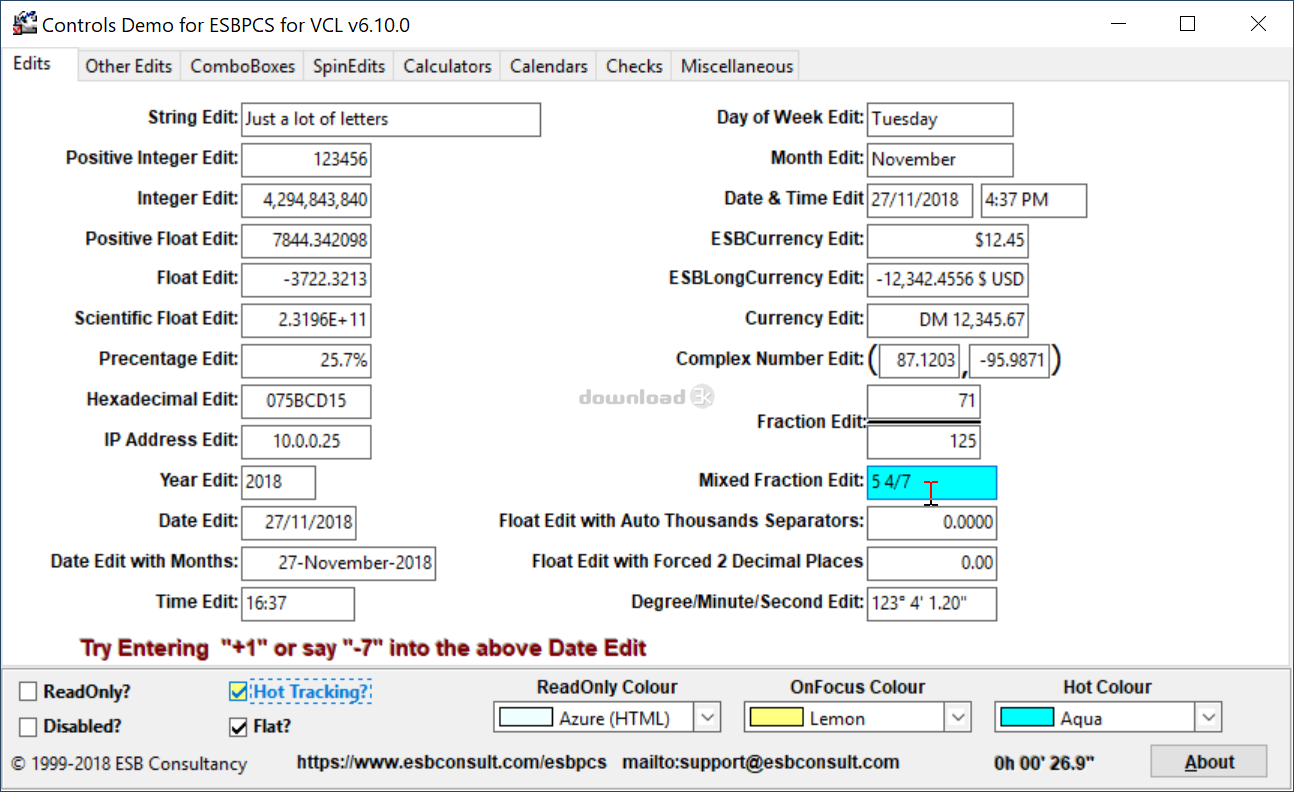The height and width of the screenshot is (792, 1294).
Task: Click the support@esbconsult.com mailto link
Action: point(761,762)
